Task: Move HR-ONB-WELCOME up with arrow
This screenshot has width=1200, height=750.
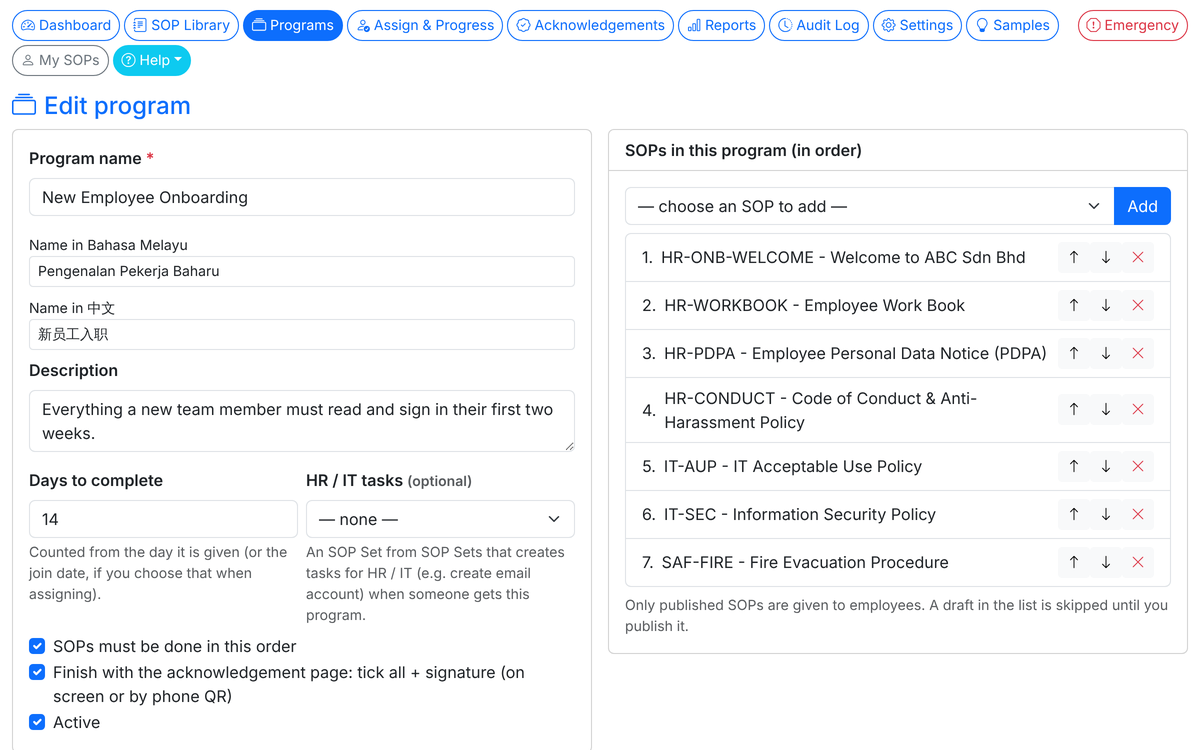Action: [x=1074, y=258]
